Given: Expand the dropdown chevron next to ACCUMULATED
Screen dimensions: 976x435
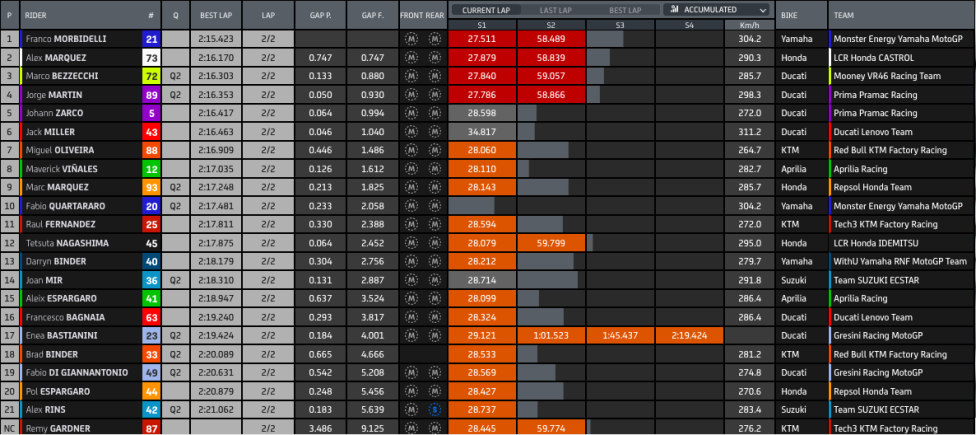Looking at the screenshot, I should point(762,10).
